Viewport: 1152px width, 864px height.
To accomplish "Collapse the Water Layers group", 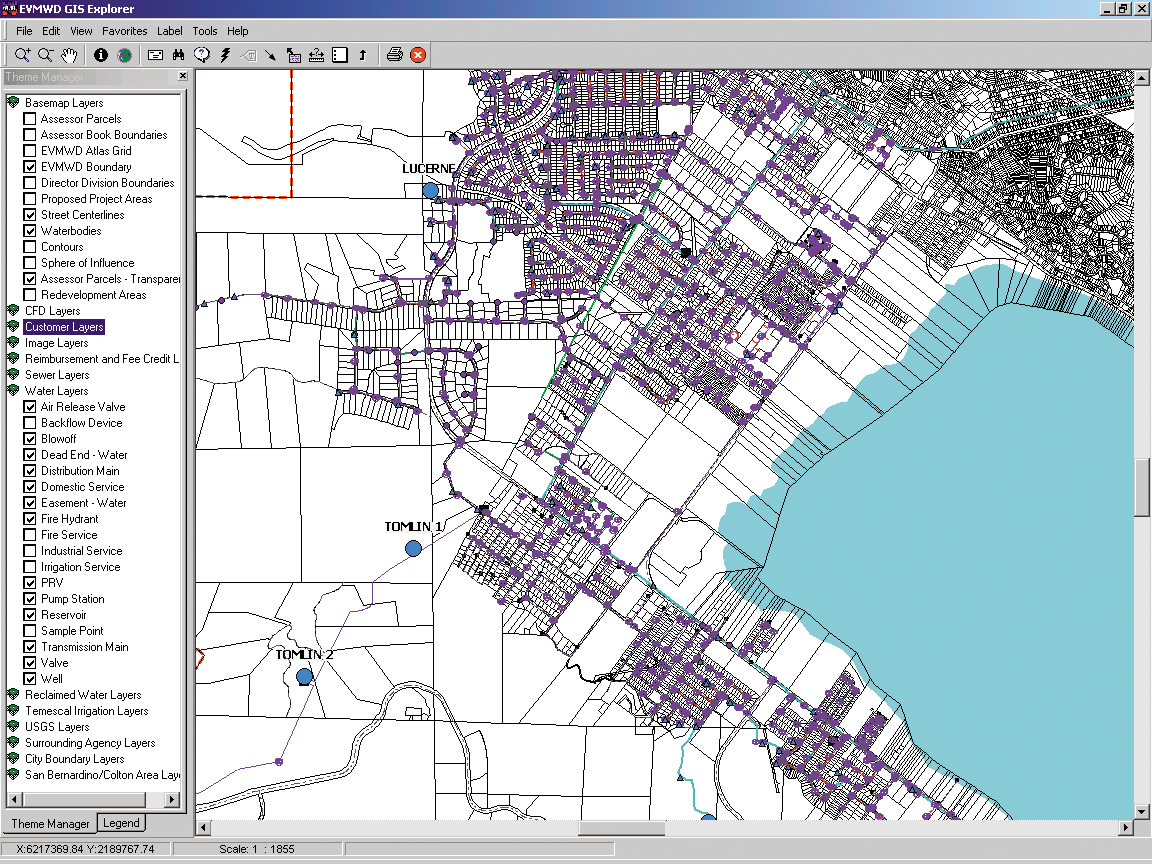I will (13, 391).
